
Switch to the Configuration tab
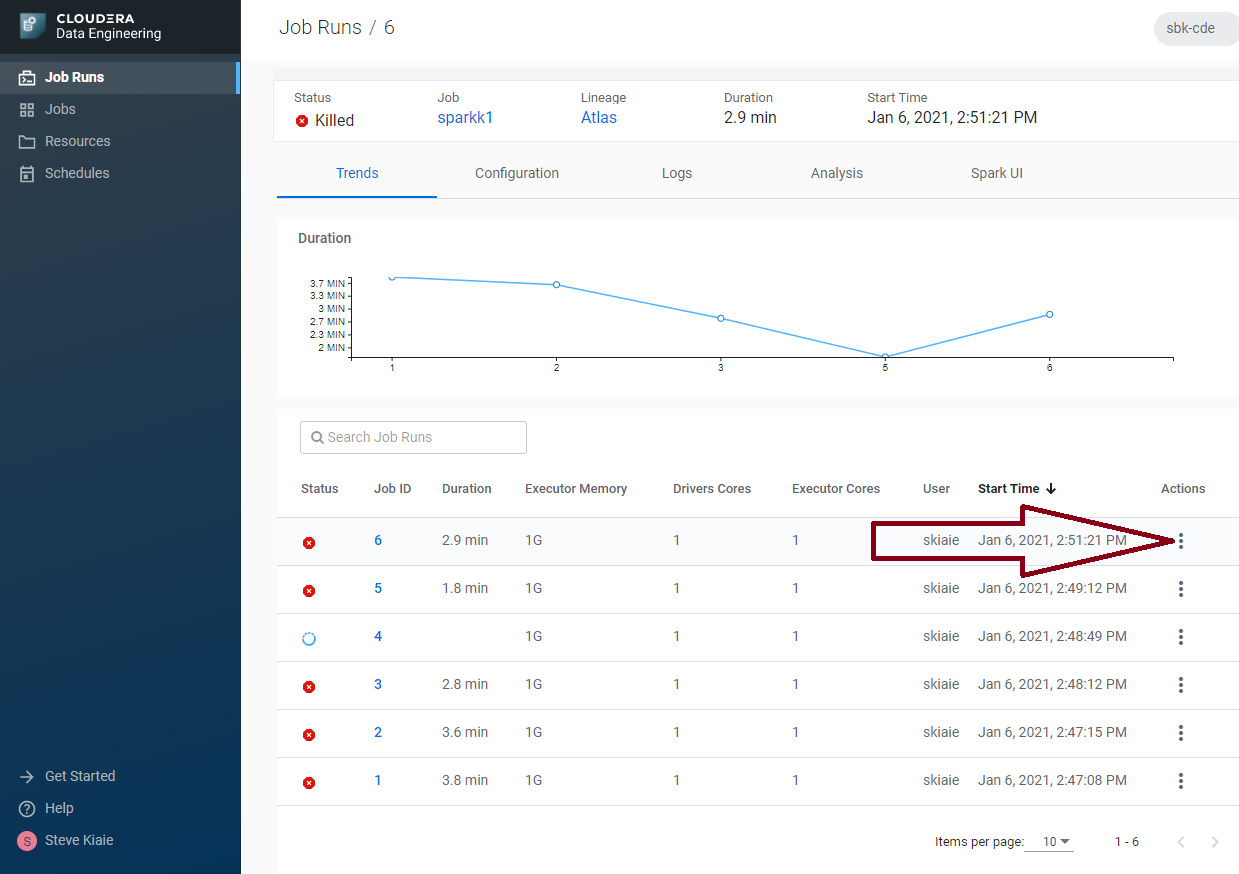click(x=516, y=173)
